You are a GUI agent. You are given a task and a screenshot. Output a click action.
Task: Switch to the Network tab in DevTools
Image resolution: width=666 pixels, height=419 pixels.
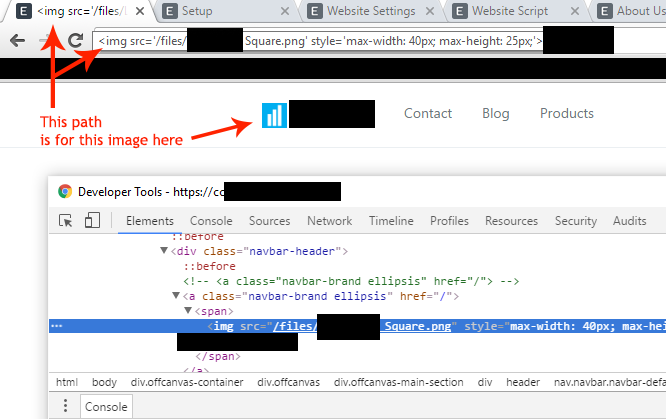(329, 221)
